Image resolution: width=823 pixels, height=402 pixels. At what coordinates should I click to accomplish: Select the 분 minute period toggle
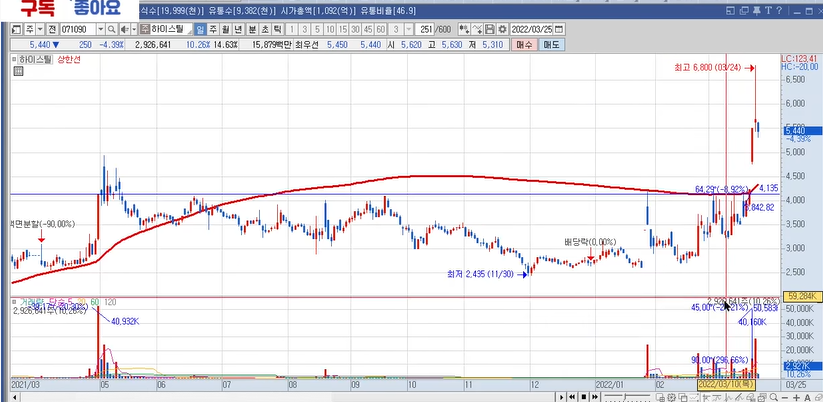tap(252, 29)
